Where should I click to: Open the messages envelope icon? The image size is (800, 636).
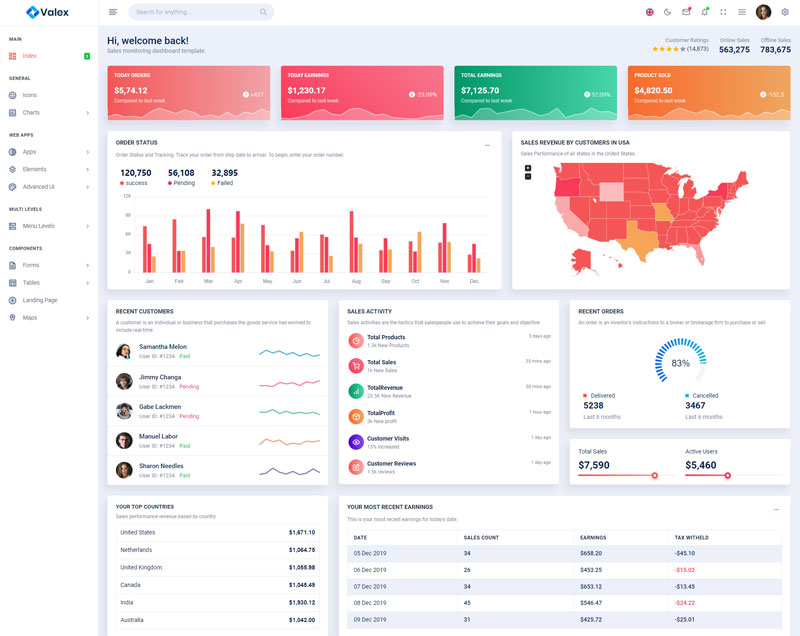pyautogui.click(x=686, y=12)
